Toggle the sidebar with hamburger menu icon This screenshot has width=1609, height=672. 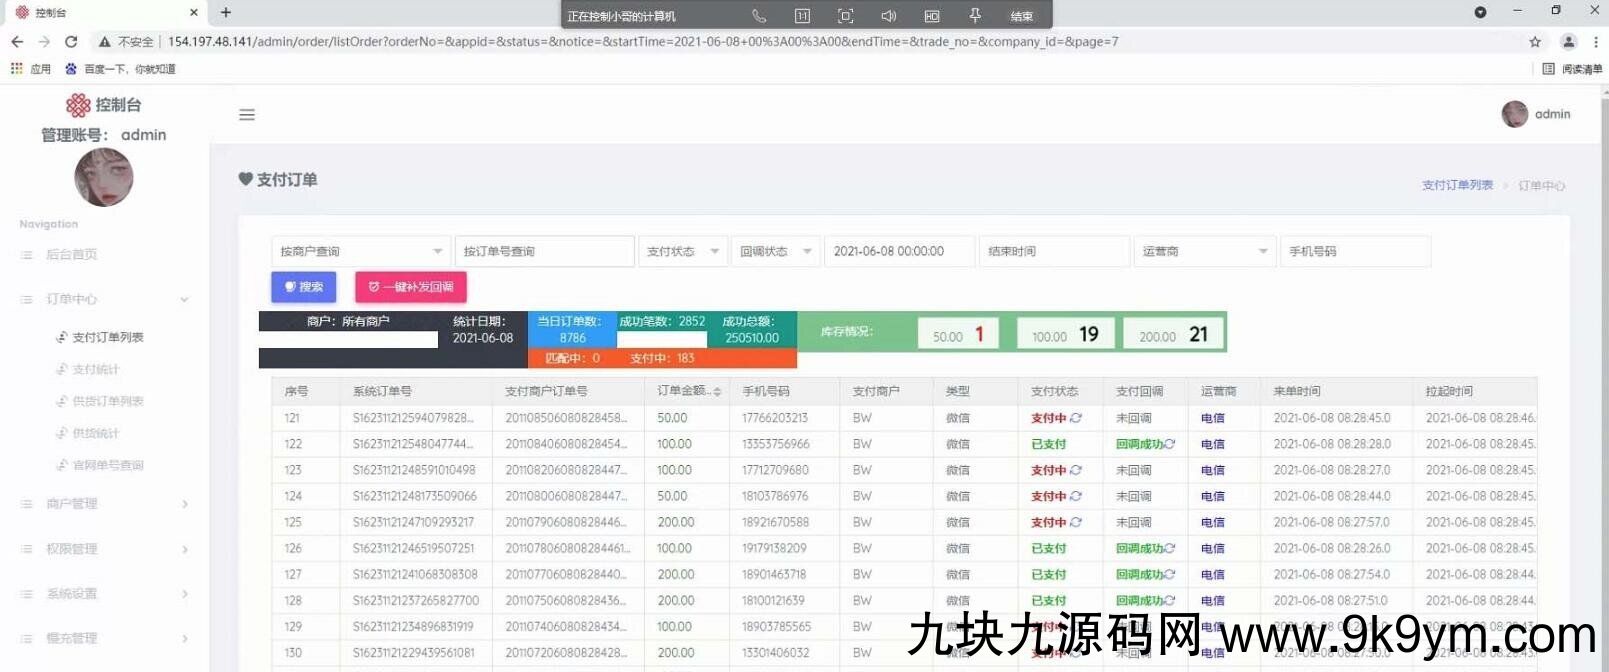click(x=247, y=115)
